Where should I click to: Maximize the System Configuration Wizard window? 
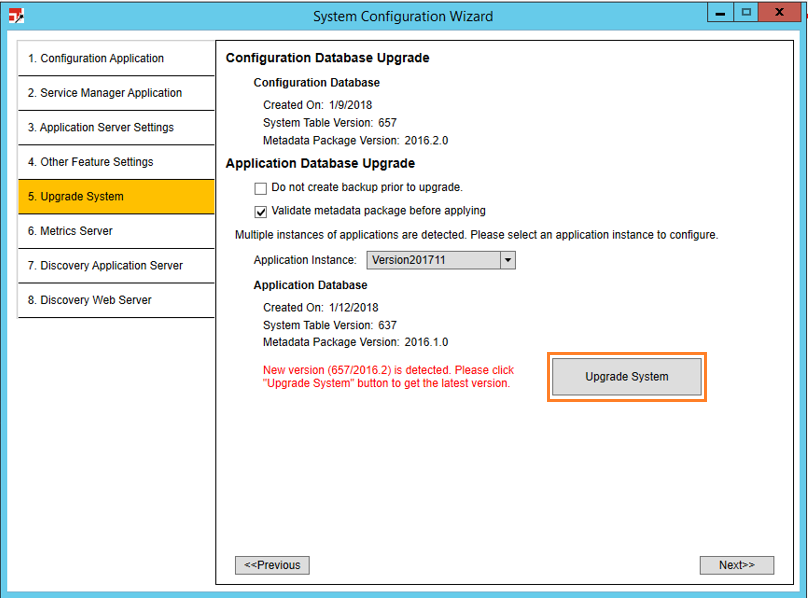pyautogui.click(x=746, y=12)
